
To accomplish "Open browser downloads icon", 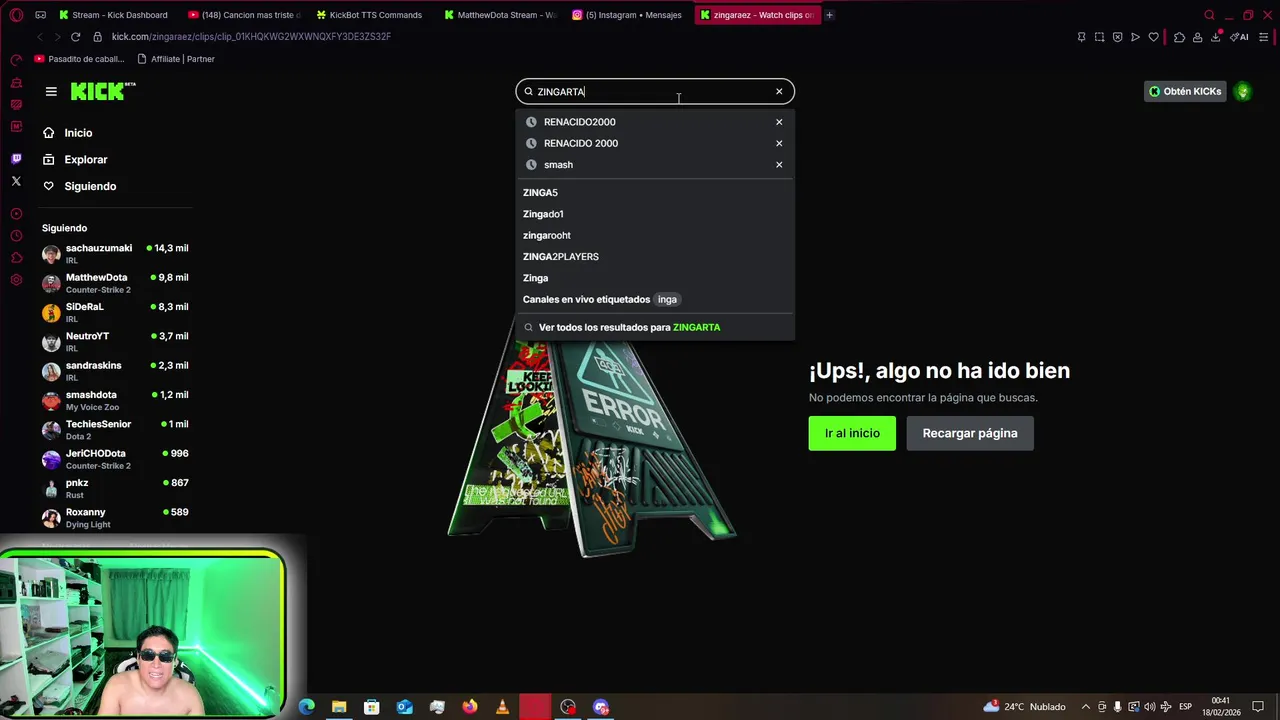I will (1216, 37).
